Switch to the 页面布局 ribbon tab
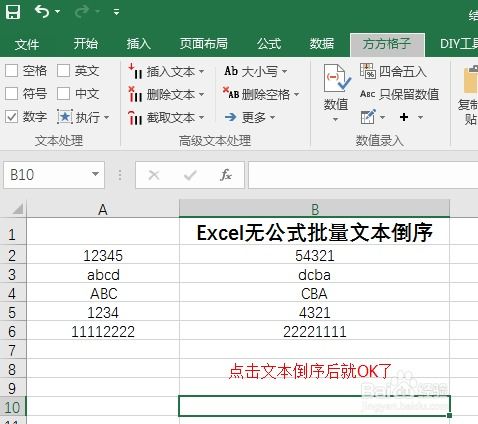 [203, 44]
